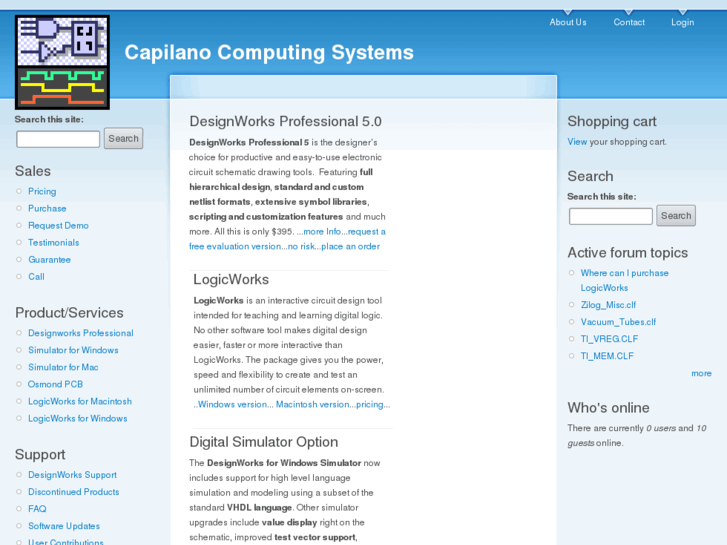Focus the right sidebar search field
Screen dimensions: 727x545
click(x=611, y=216)
